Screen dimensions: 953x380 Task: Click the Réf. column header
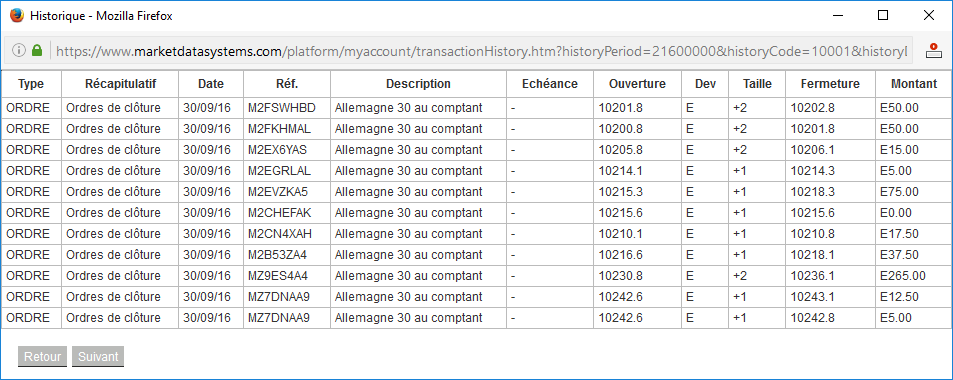tap(287, 84)
